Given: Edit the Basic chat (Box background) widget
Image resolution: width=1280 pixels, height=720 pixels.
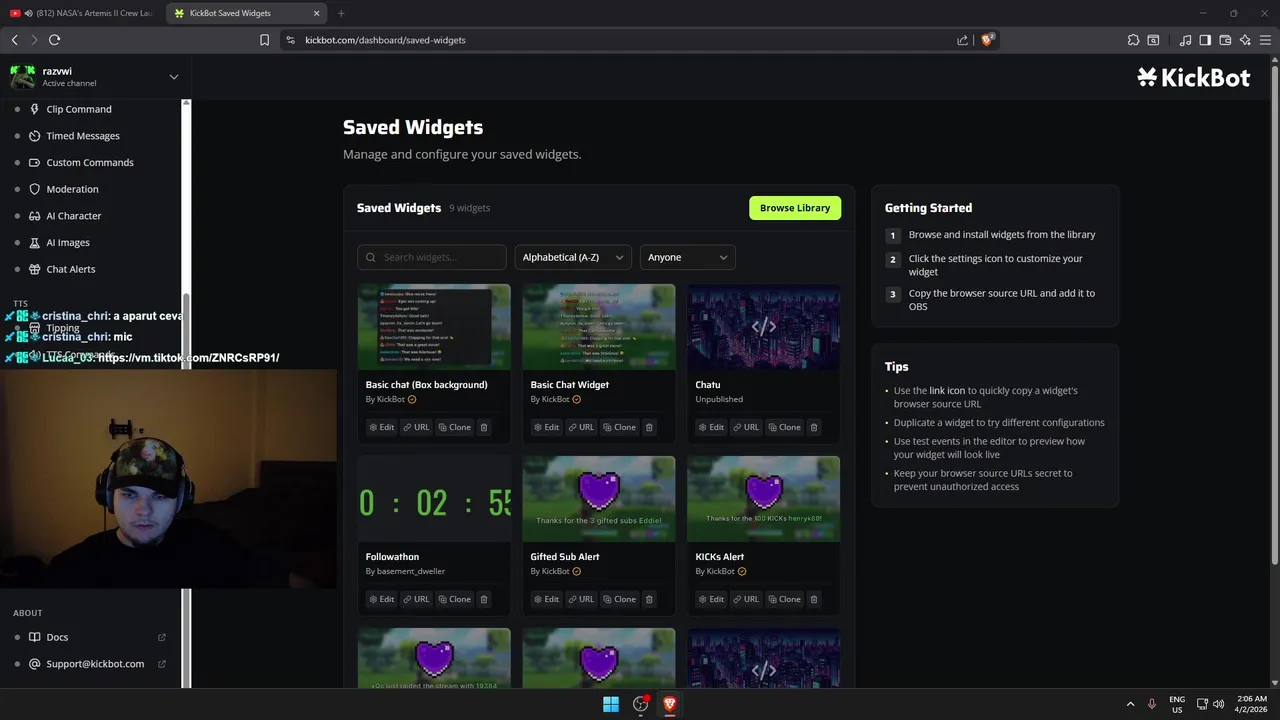Looking at the screenshot, I should (382, 427).
